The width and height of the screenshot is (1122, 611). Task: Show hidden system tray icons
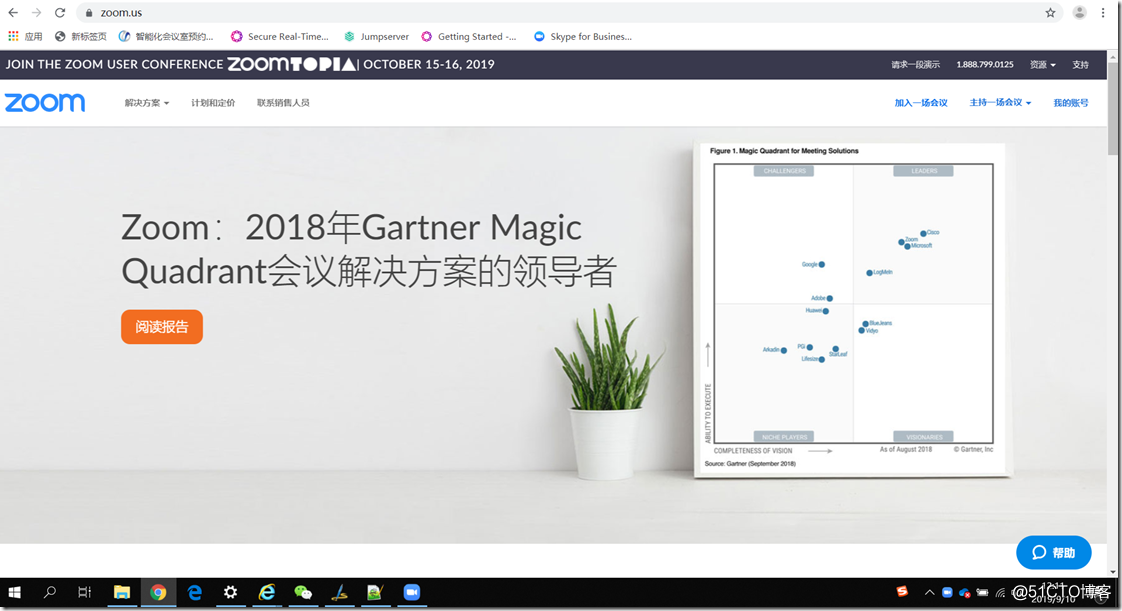point(929,592)
